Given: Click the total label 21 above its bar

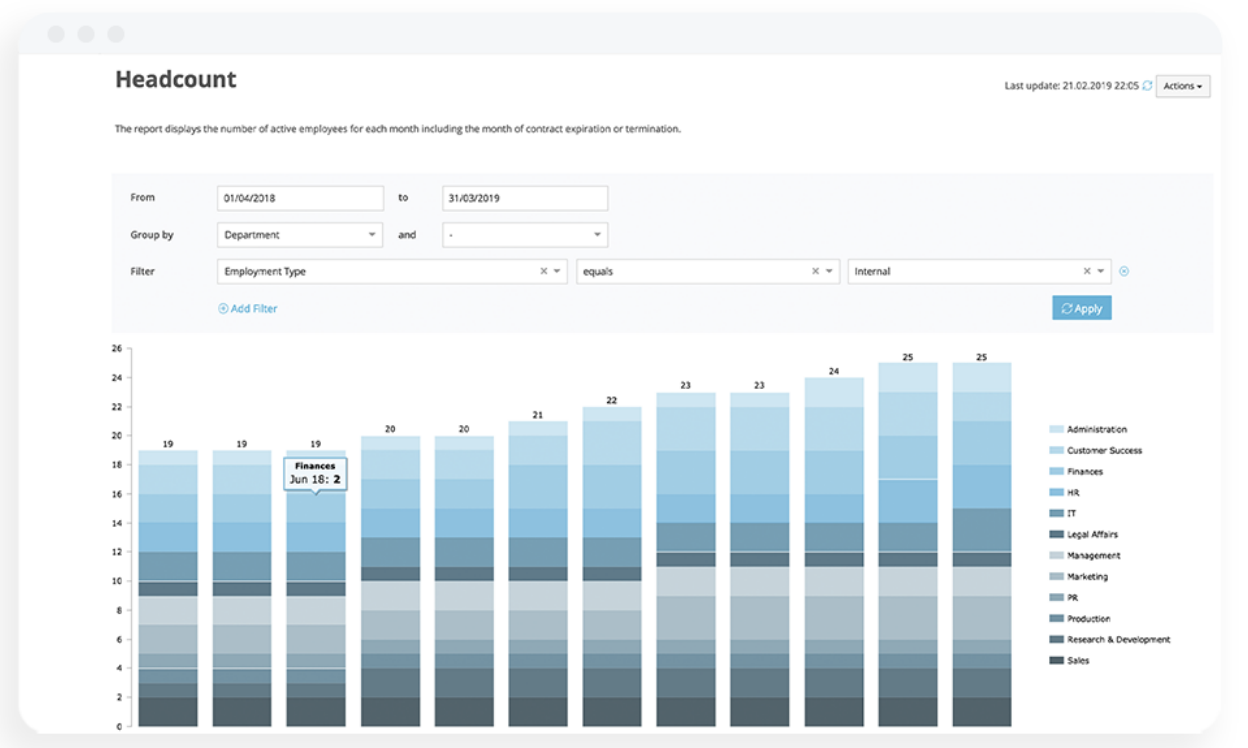Looking at the screenshot, I should tap(538, 414).
